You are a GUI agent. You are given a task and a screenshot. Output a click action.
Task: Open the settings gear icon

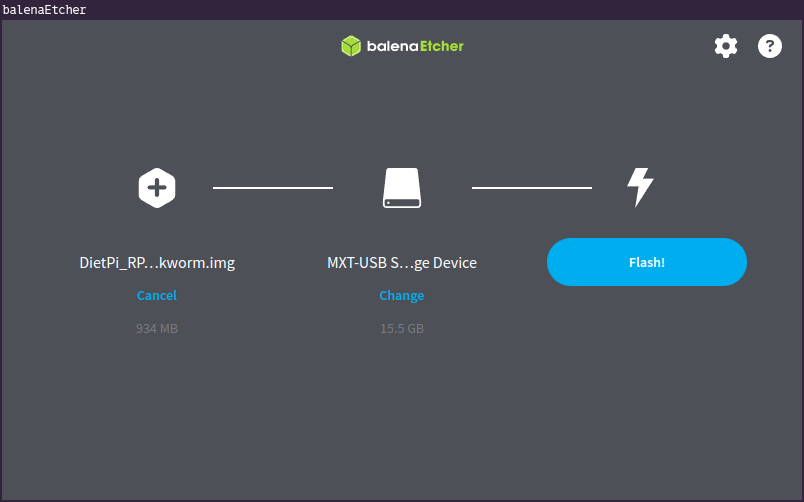pyautogui.click(x=725, y=46)
